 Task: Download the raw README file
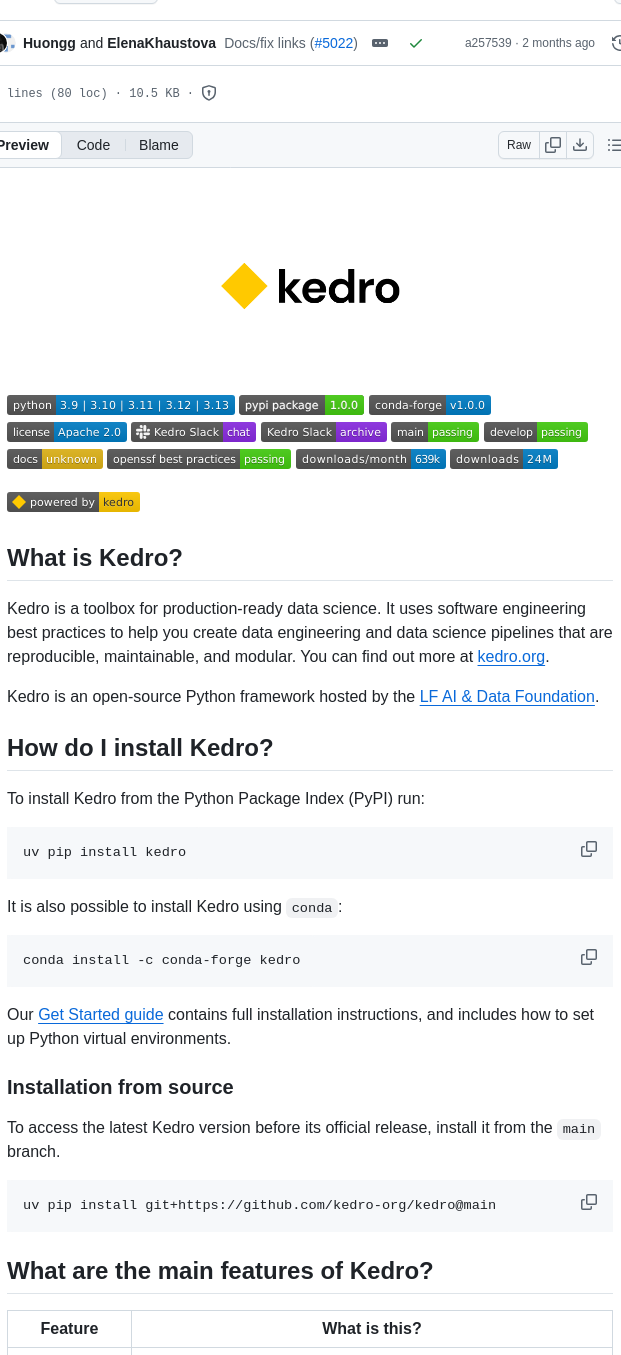pos(580,145)
